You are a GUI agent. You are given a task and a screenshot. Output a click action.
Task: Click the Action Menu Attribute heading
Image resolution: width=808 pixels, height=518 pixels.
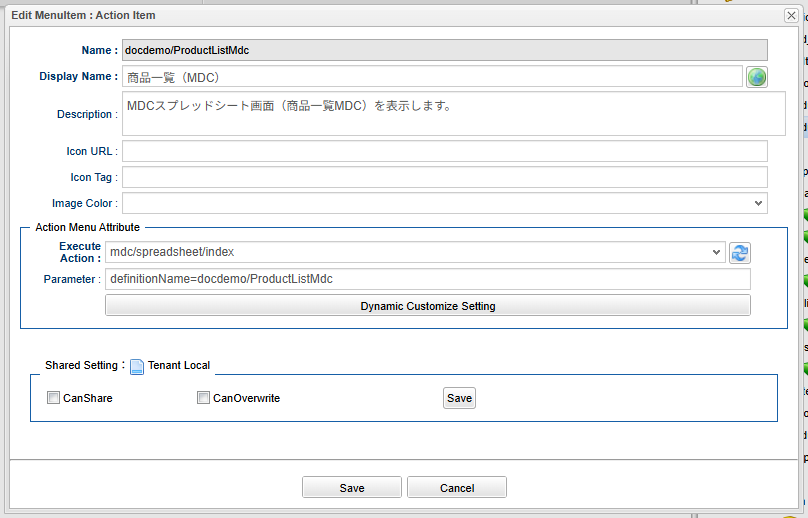[x=88, y=227]
